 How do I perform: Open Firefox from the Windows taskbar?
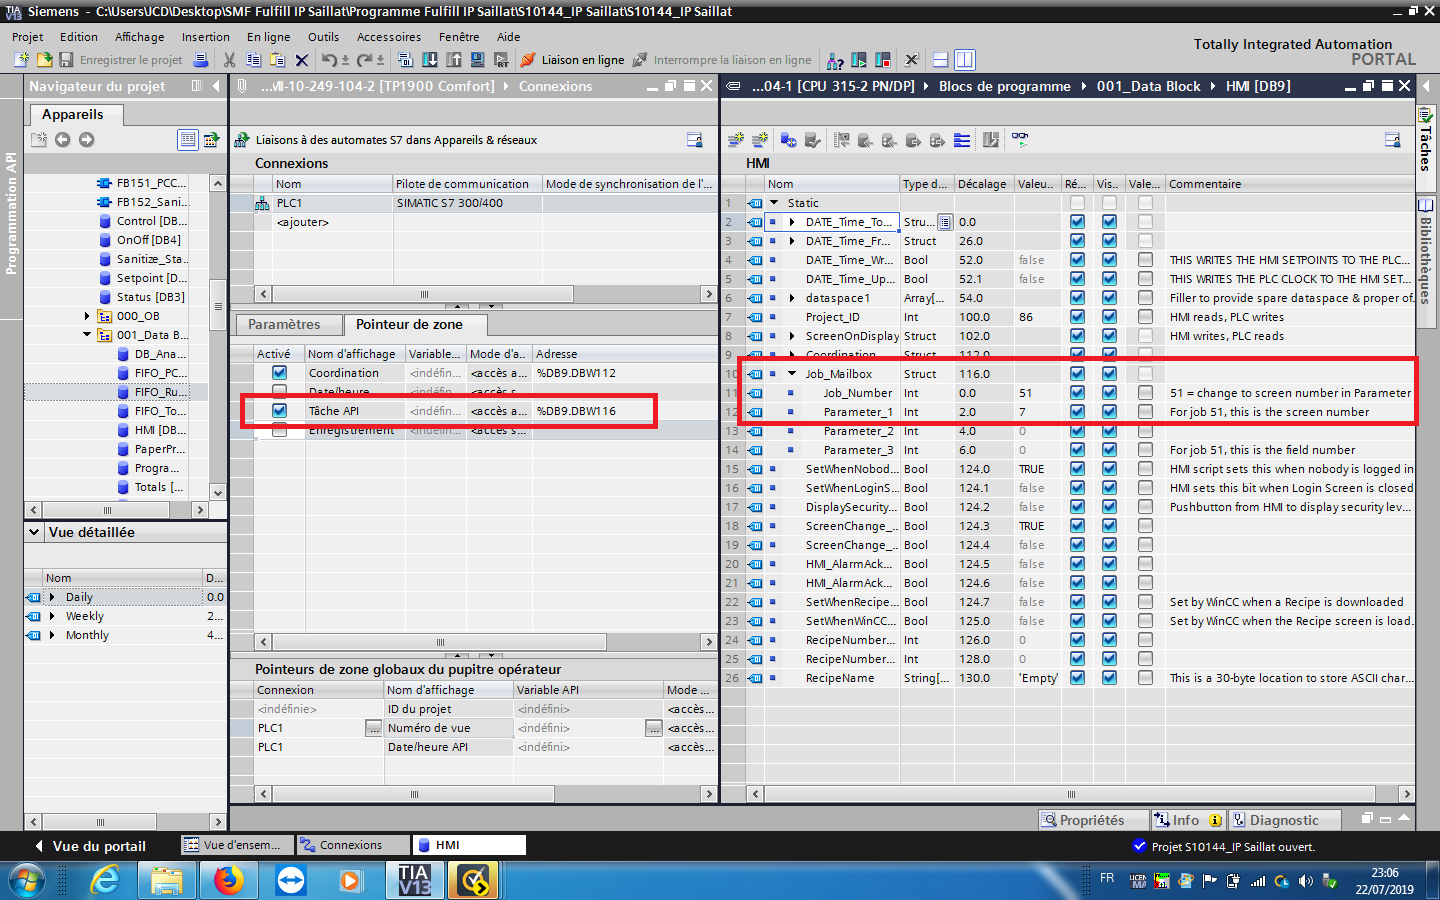coord(229,880)
